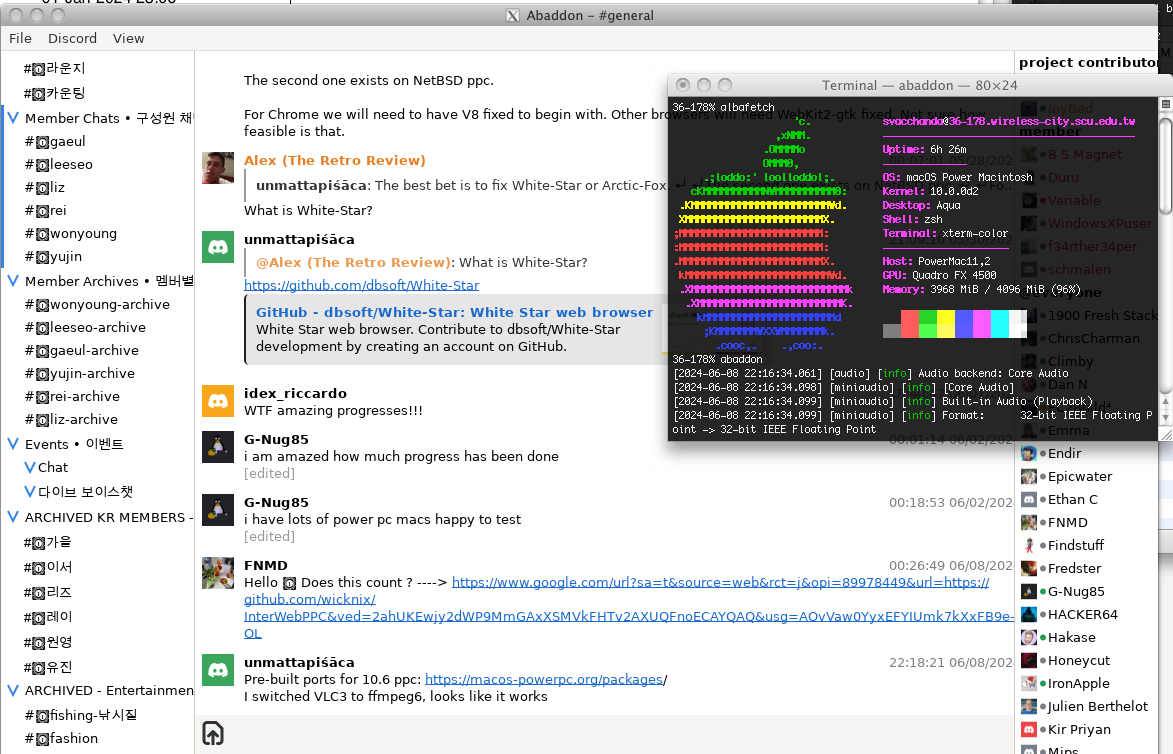The width and height of the screenshot is (1173, 754).
Task: Select member Fredster in member list
Action: coord(1074,568)
